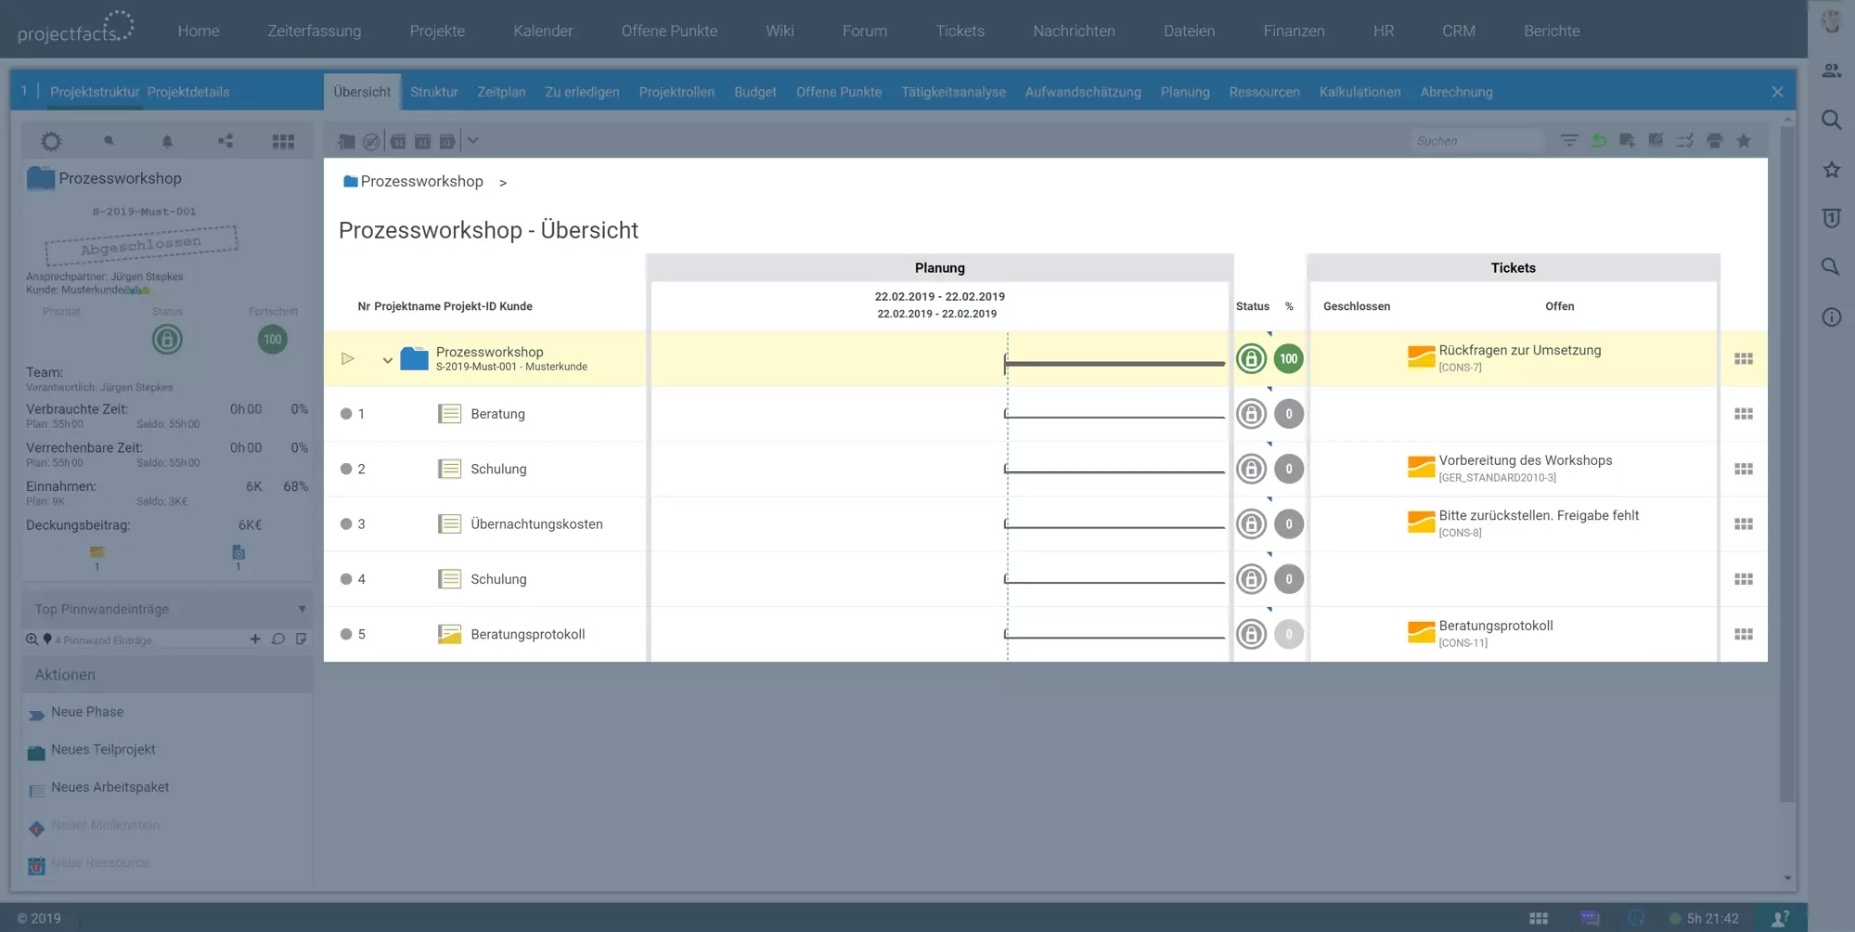Screen dimensions: 1855x932
Task: Click the green undo arrow icon in the toolbar
Action: 1599,141
